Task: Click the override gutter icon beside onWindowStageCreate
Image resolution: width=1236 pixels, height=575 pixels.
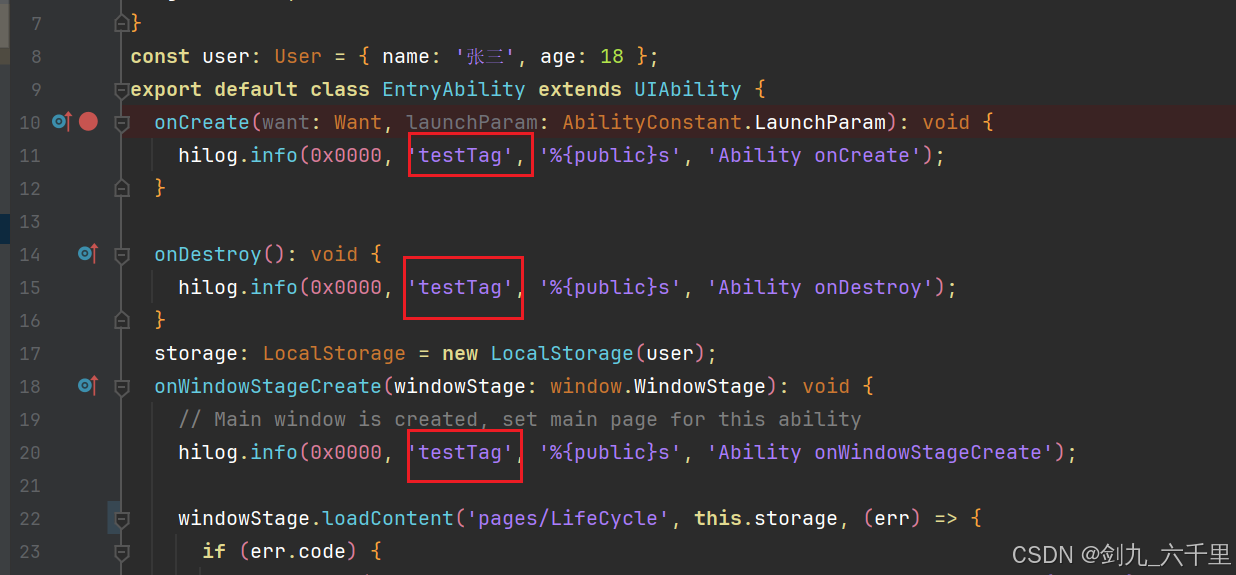Action: [x=88, y=386]
